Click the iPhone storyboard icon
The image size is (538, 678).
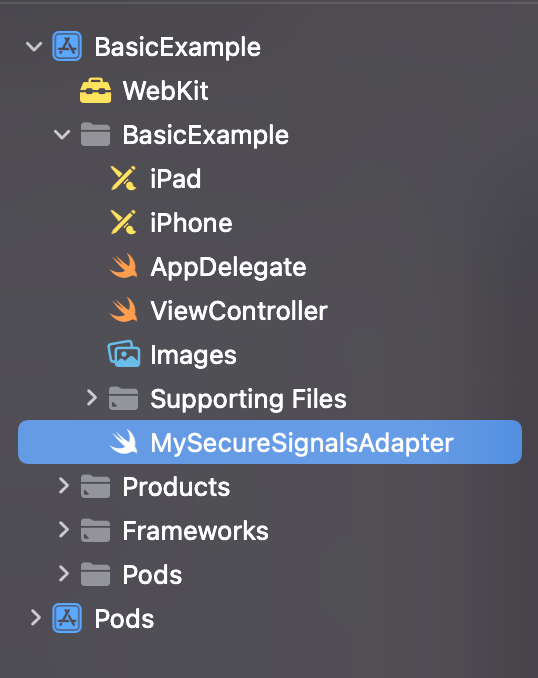coord(123,222)
